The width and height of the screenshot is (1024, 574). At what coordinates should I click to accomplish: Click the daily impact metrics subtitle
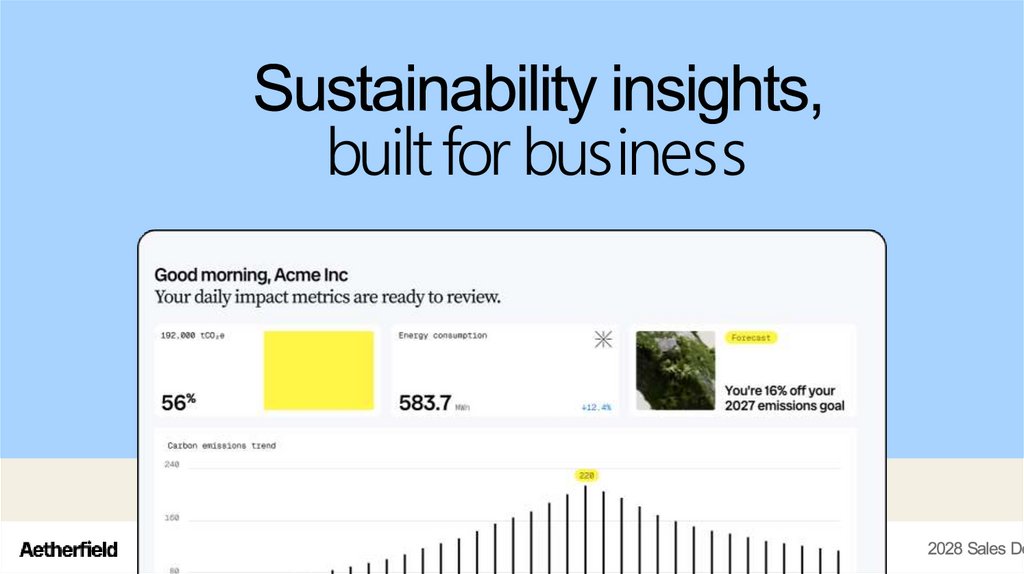(327, 297)
